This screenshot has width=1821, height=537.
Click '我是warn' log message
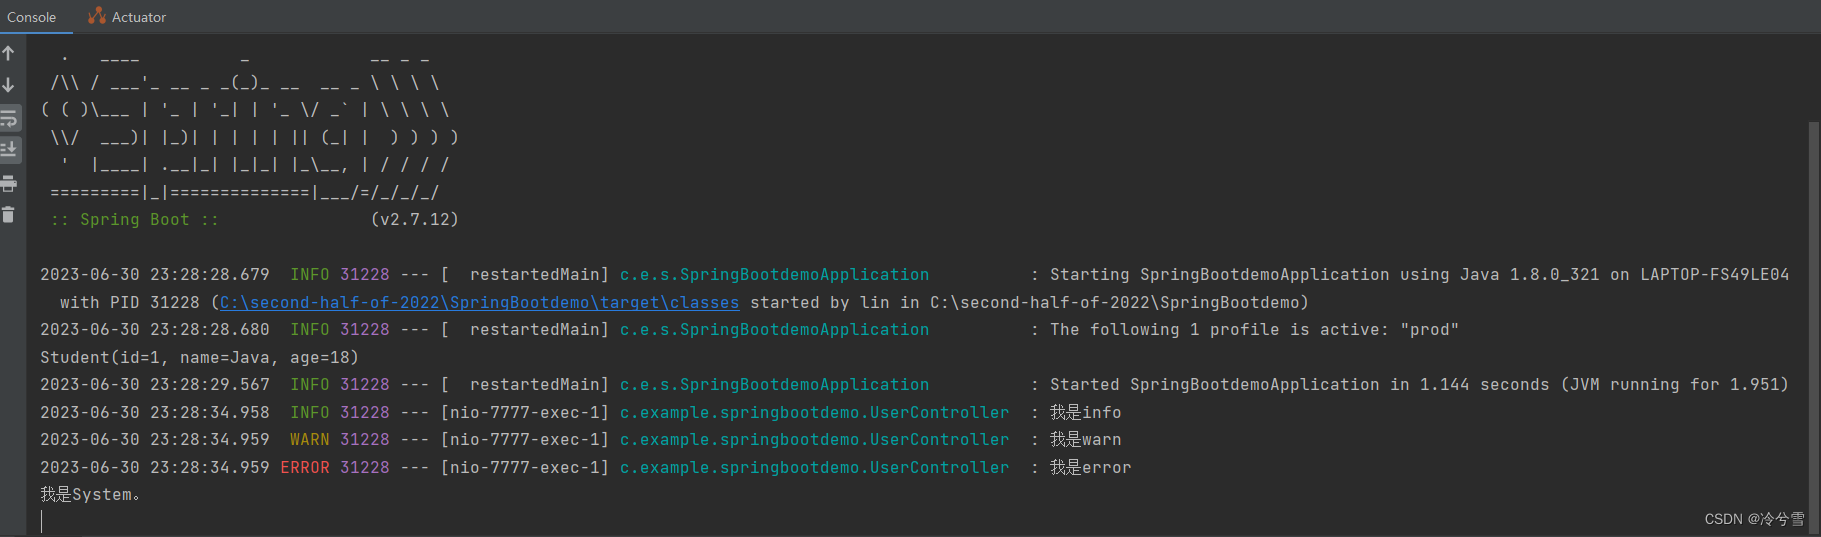click(x=1085, y=439)
